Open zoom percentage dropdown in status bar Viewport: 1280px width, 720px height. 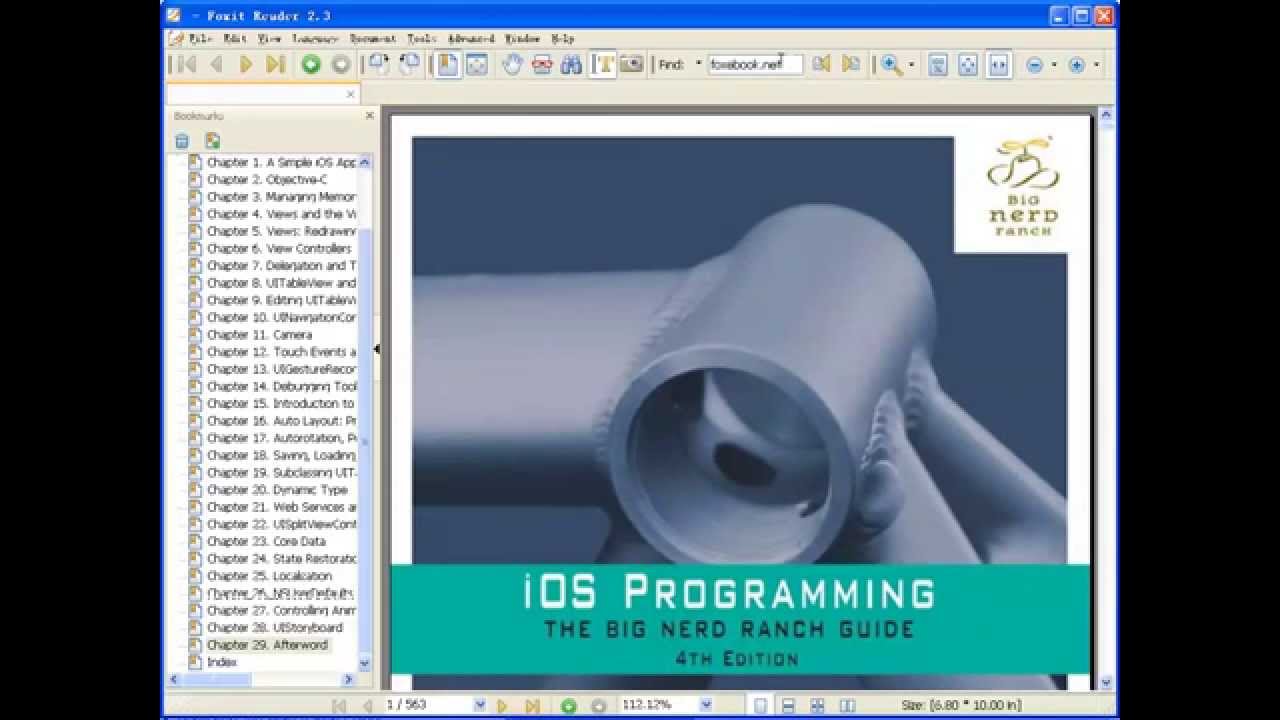706,705
